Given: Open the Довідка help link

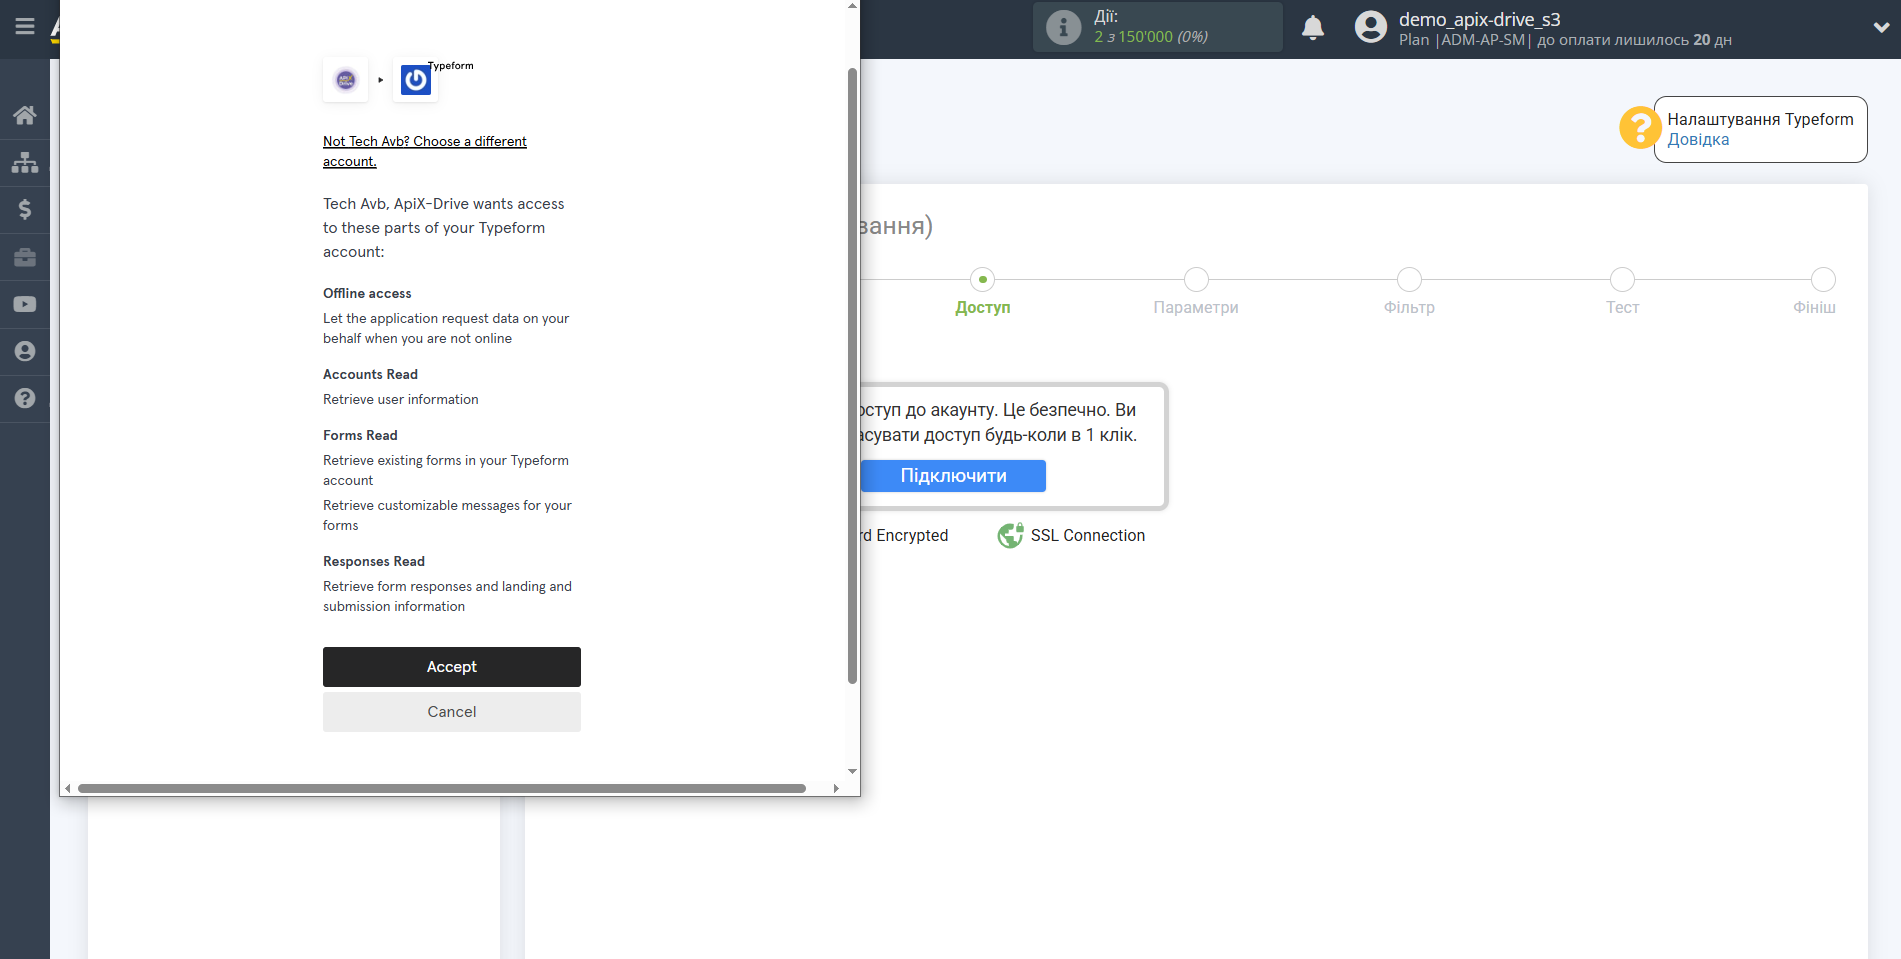Looking at the screenshot, I should [x=1698, y=140].
